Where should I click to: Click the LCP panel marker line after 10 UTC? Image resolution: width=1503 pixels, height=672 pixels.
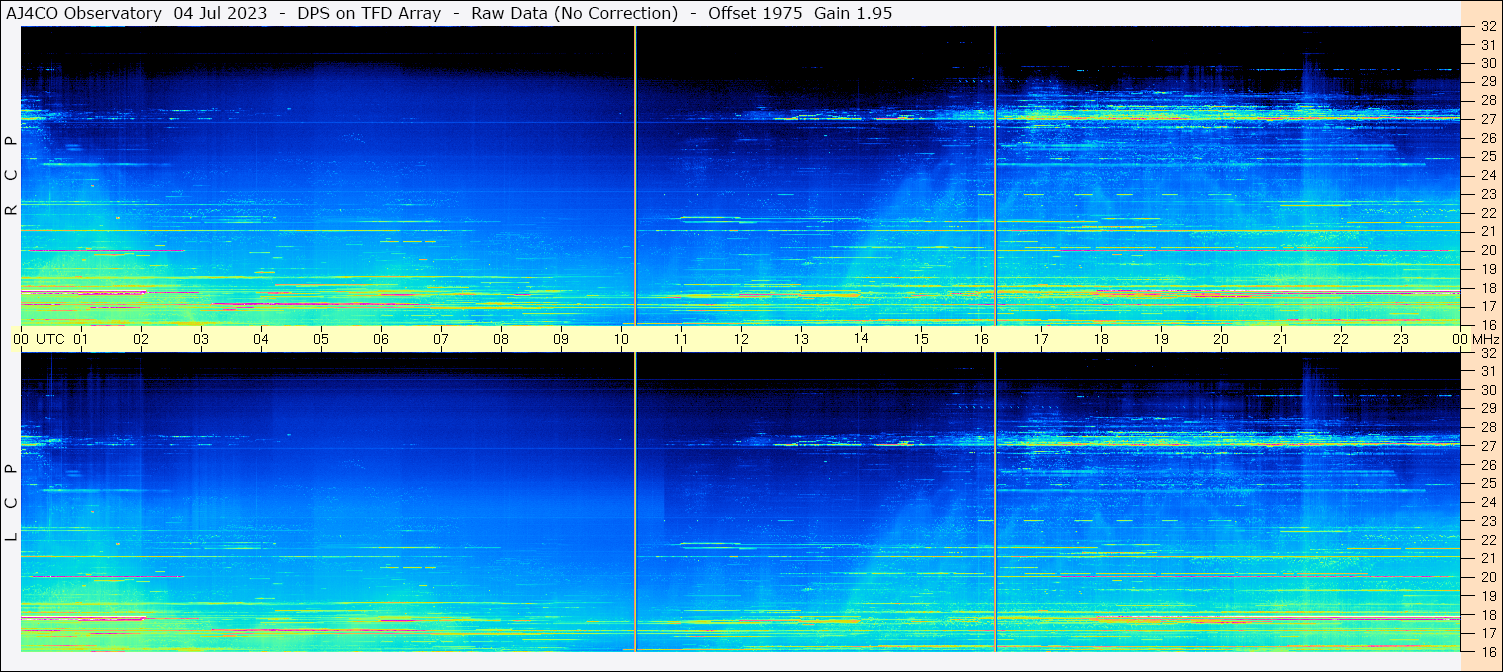pyautogui.click(x=635, y=502)
